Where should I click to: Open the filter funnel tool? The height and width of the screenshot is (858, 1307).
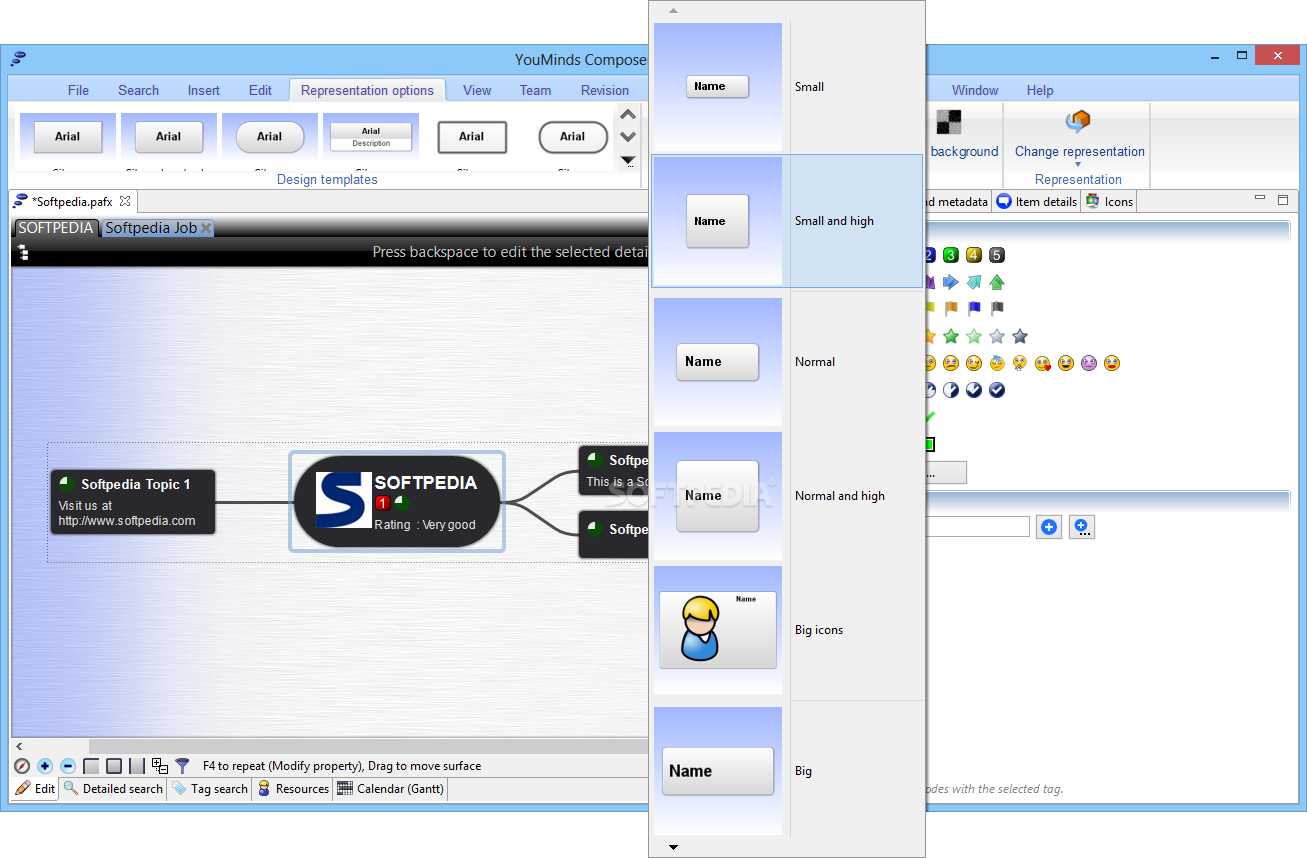(182, 766)
